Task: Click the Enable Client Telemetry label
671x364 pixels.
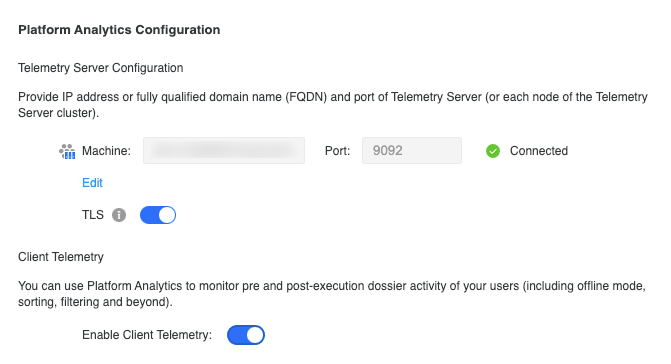Action: tap(147, 335)
